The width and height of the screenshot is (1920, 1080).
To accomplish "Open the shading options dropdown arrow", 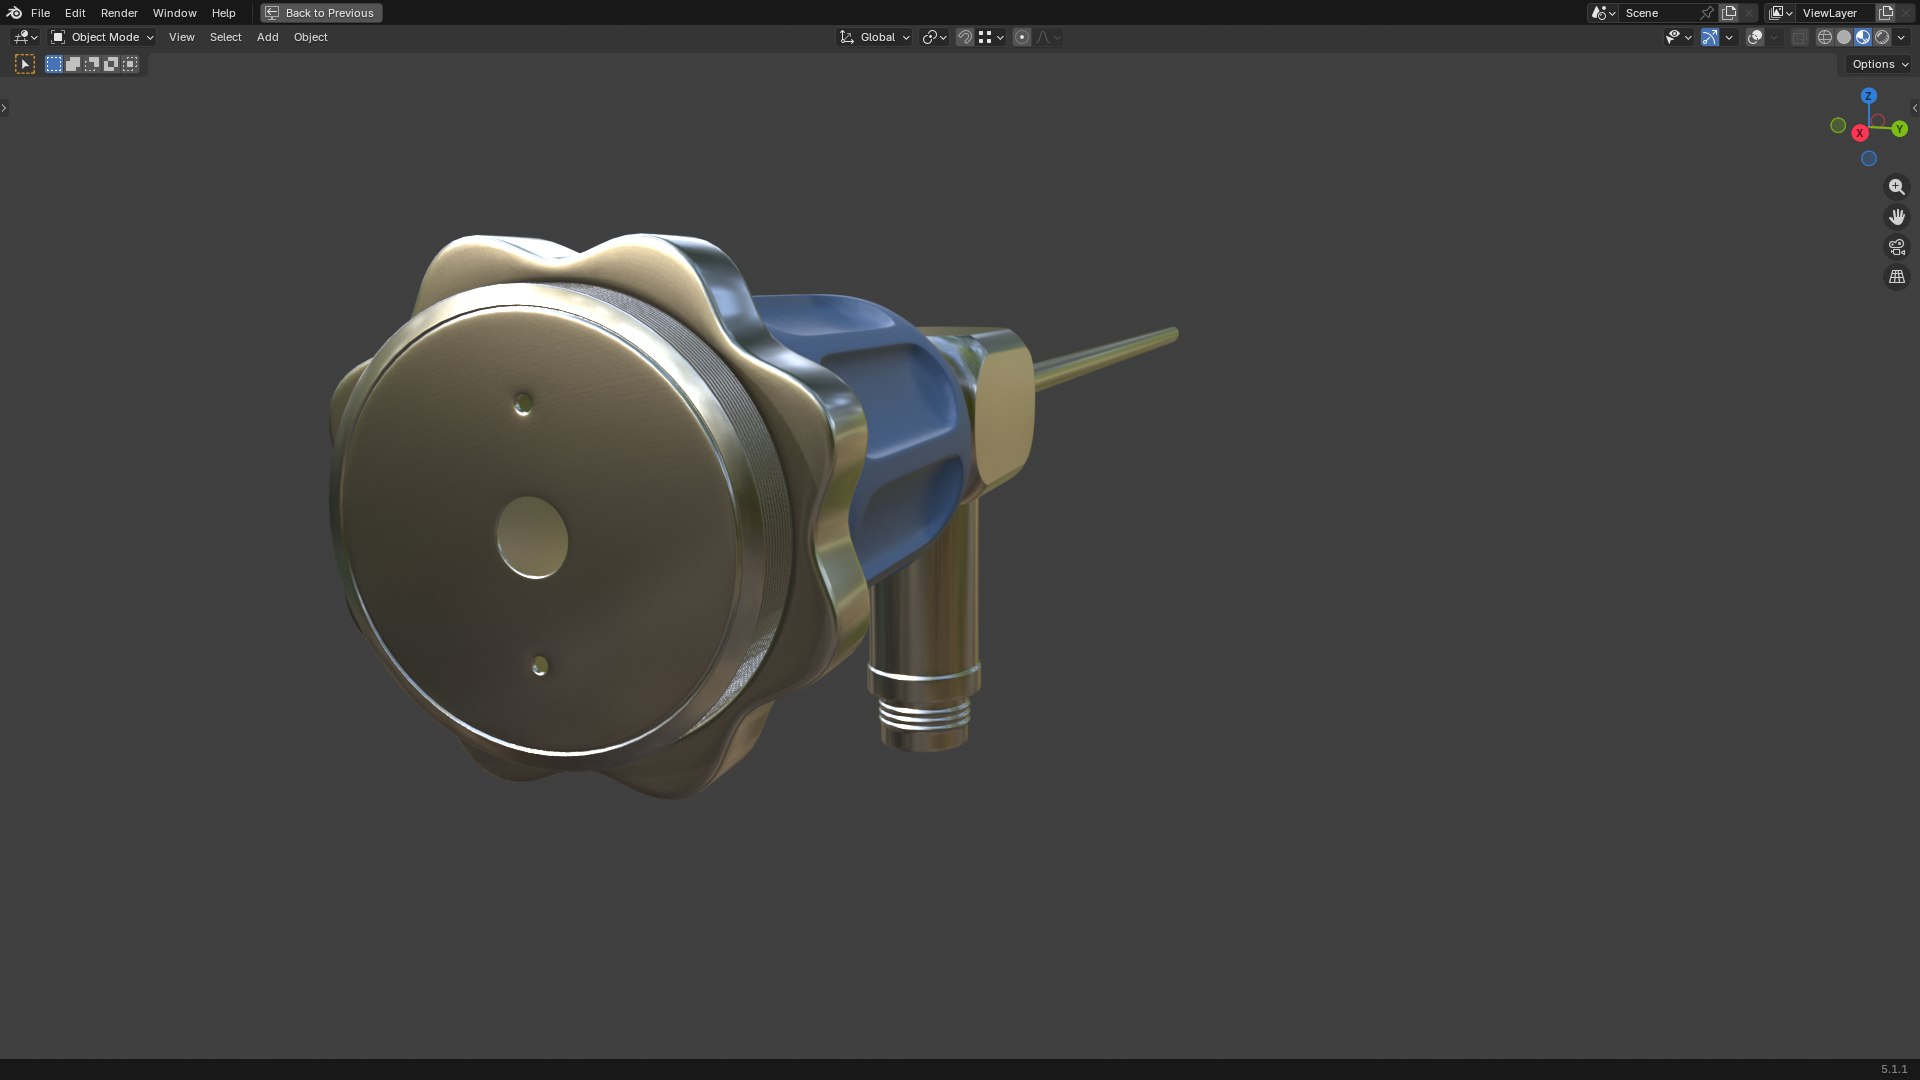I will click(1901, 37).
